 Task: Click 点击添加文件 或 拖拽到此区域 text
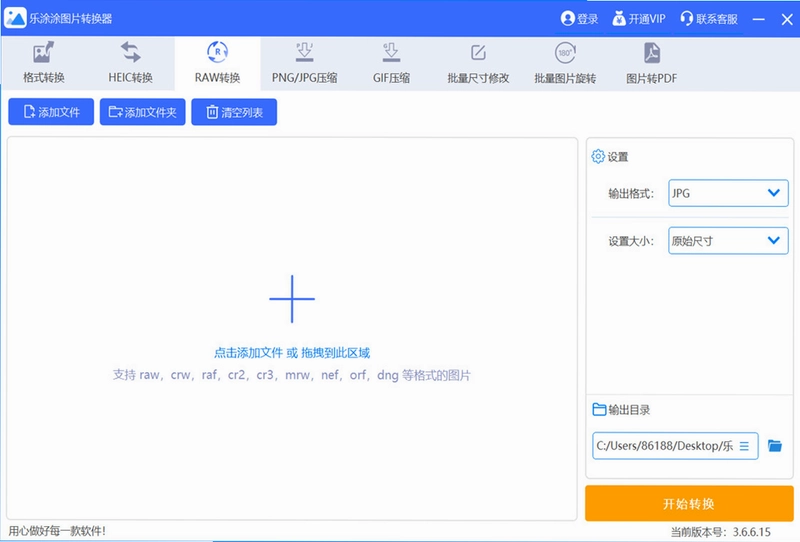point(292,353)
